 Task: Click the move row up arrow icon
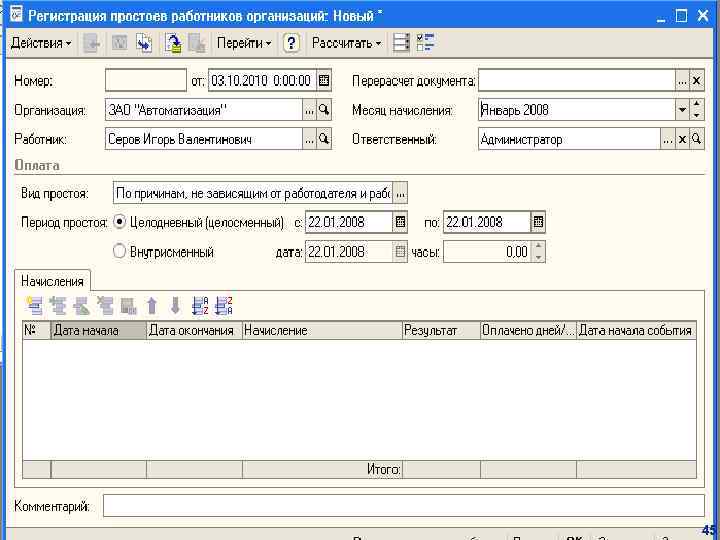click(152, 306)
